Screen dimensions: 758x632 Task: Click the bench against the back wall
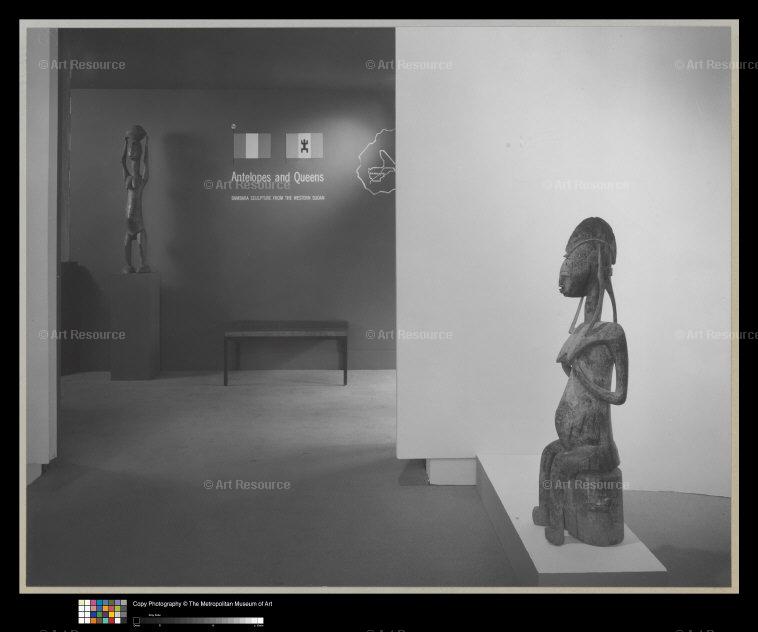tap(286, 353)
